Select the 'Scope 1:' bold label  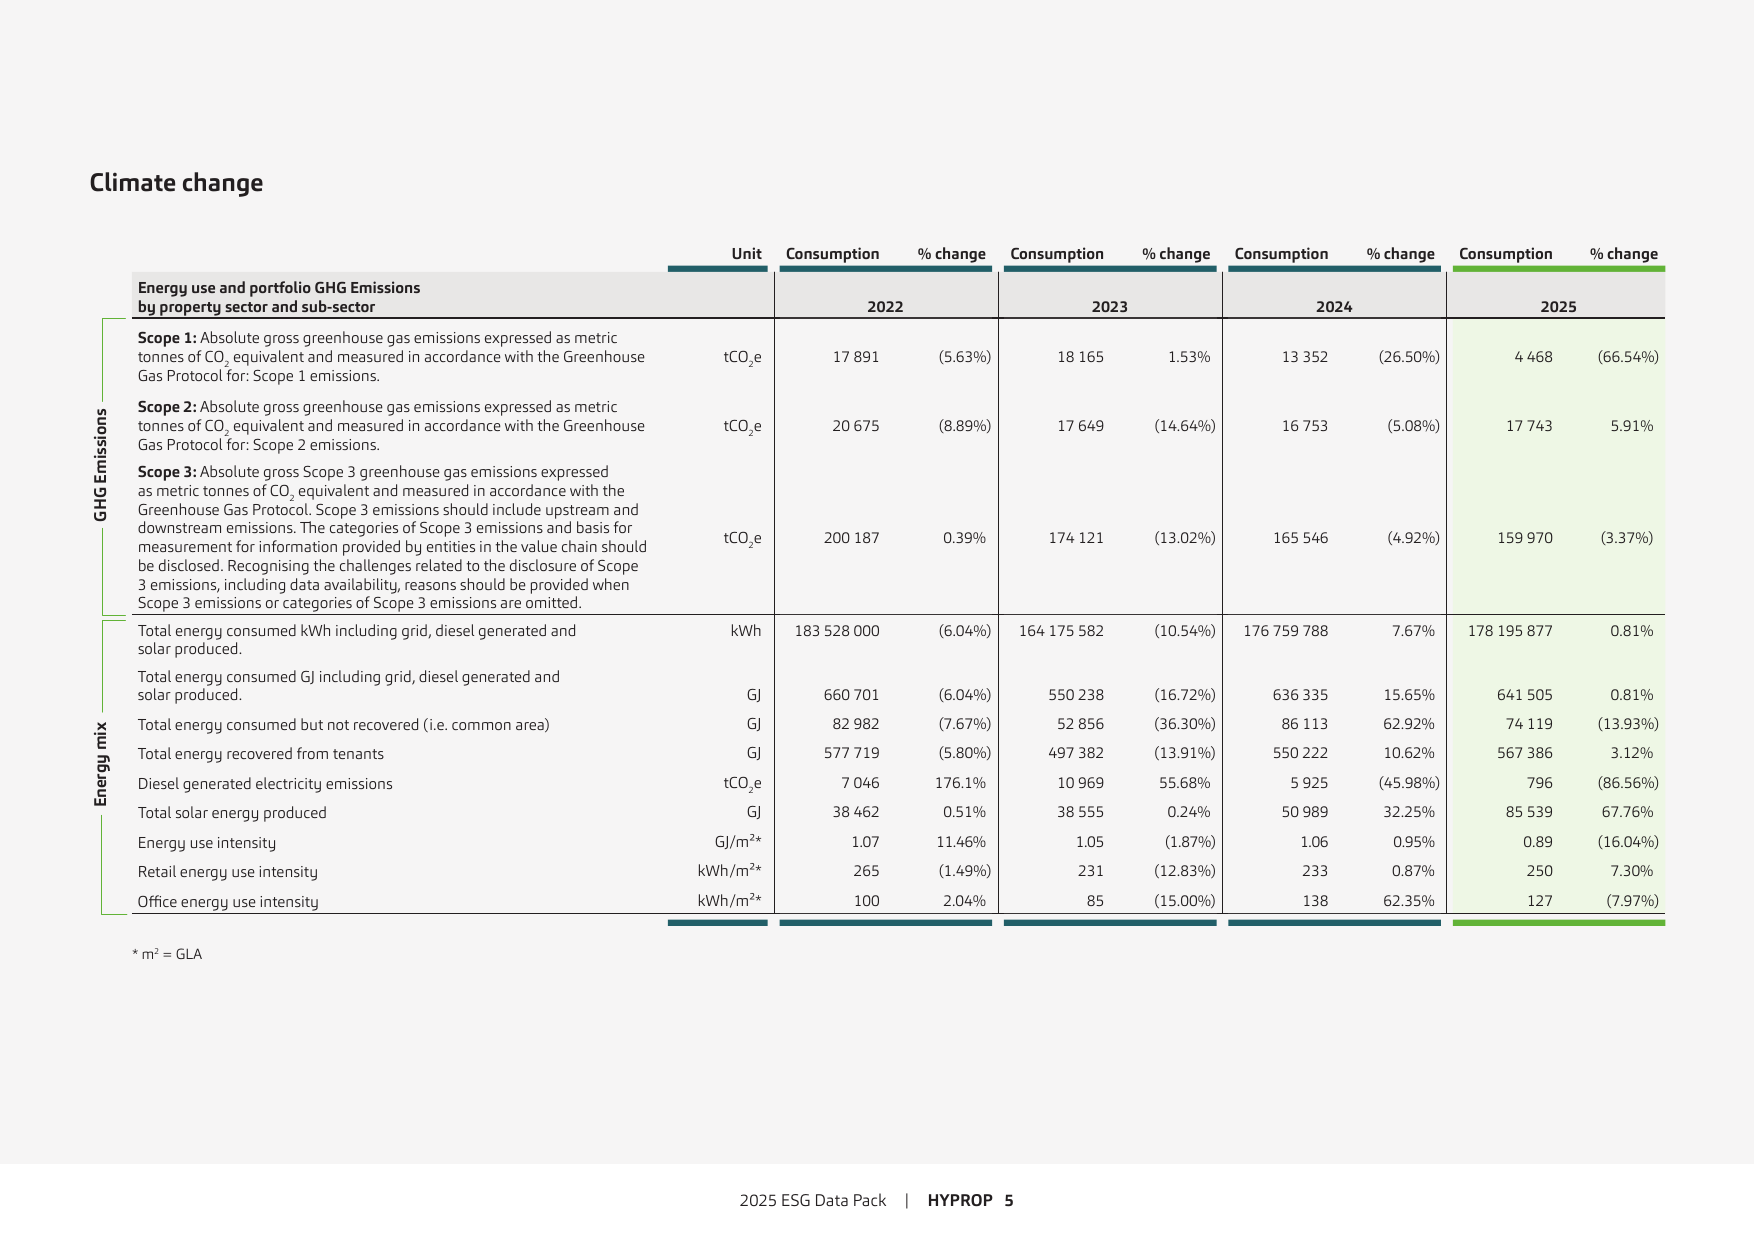(167, 338)
